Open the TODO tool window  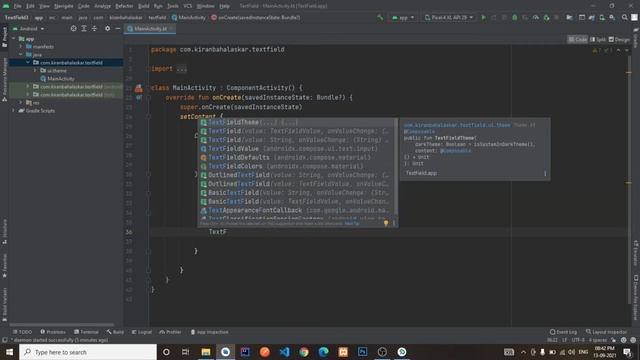coord(22,332)
